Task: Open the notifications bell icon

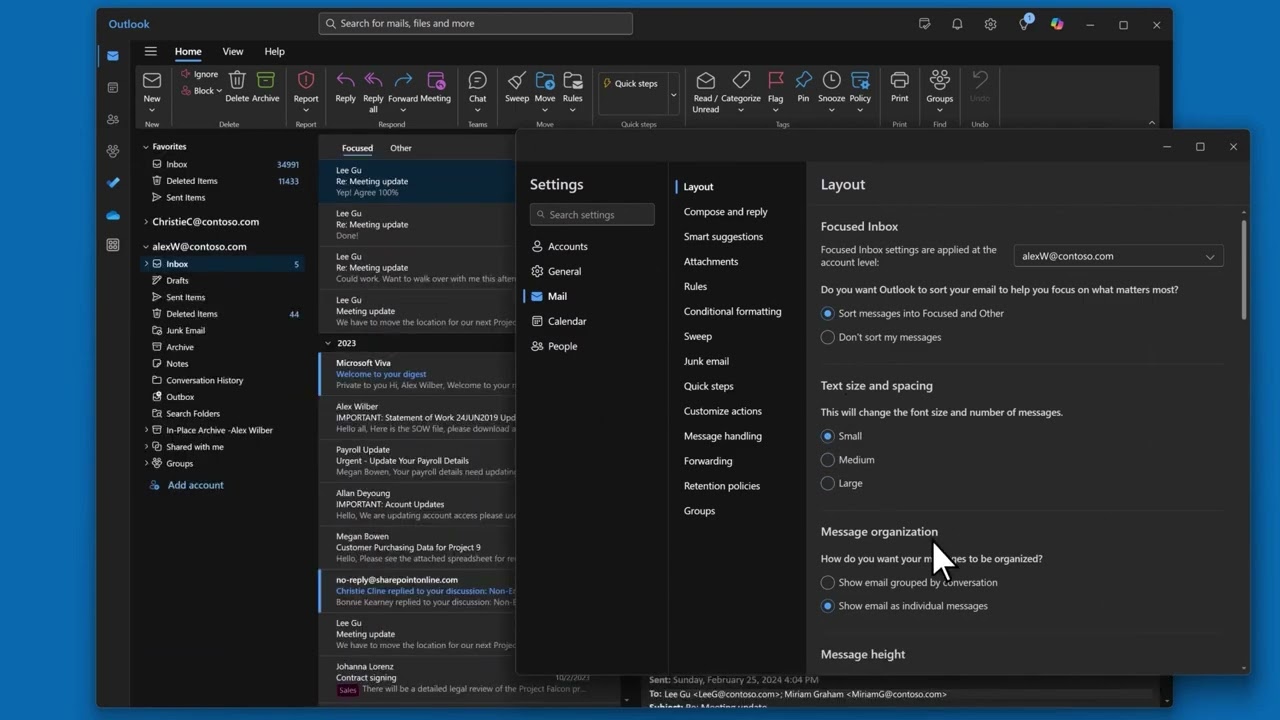Action: [957, 24]
